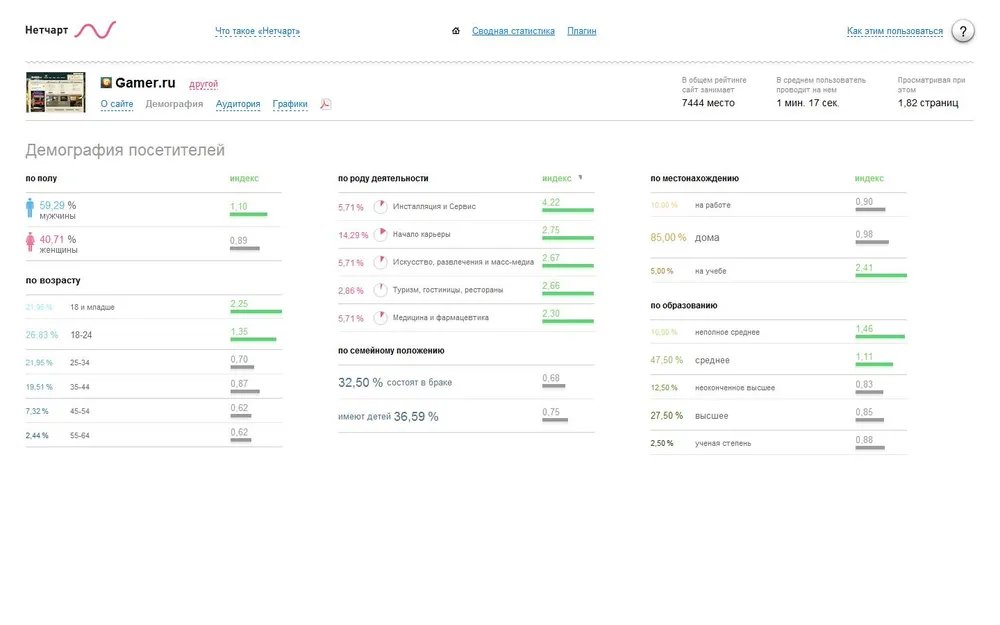Click the pie icon next to Инсталляция и Сервис
Viewport: 1000px width, 625px height.
coord(380,207)
